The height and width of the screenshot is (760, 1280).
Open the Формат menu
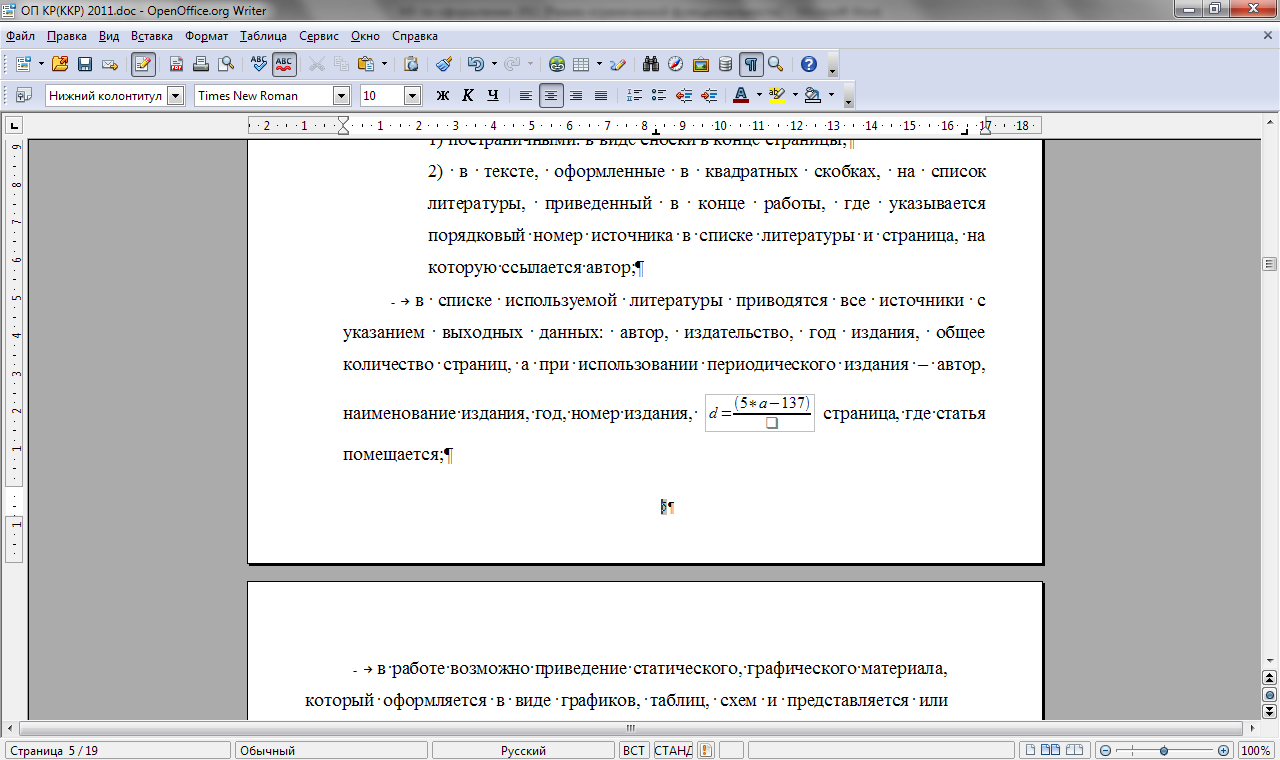pyautogui.click(x=207, y=36)
